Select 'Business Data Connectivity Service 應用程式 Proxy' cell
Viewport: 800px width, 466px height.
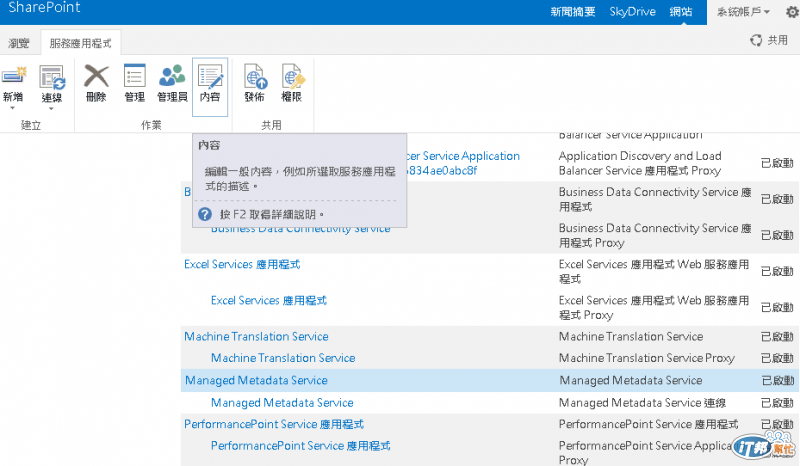[655, 235]
